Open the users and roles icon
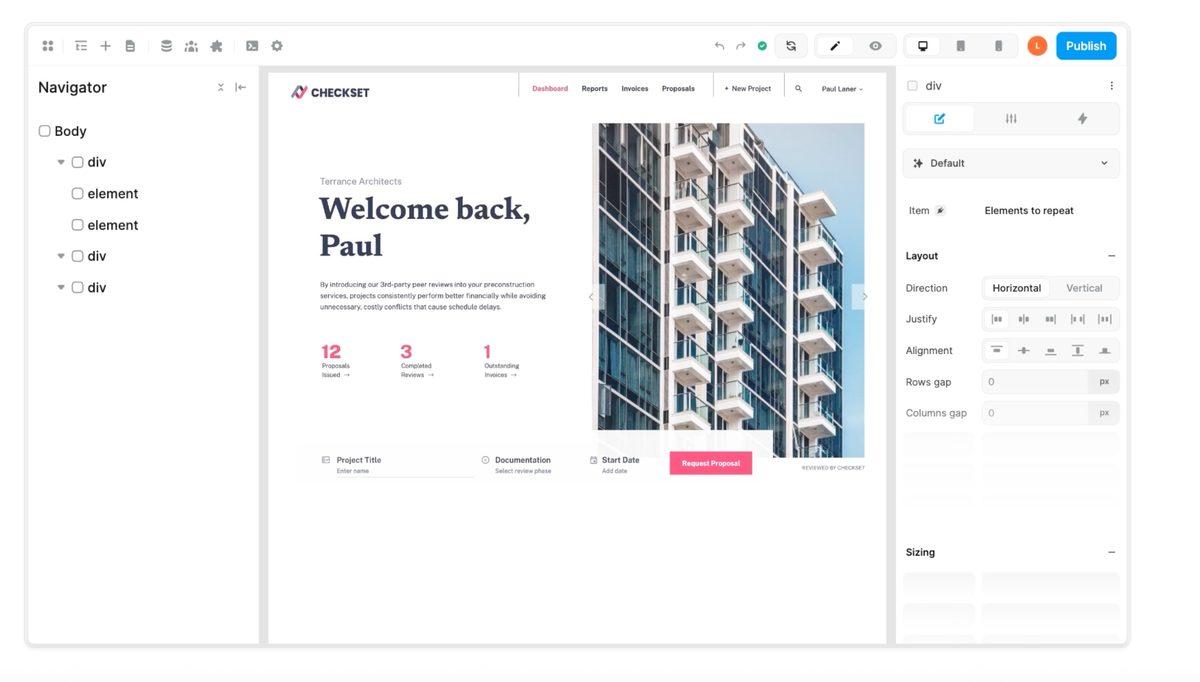Screen dimensions: 1200x682 pos(191,46)
